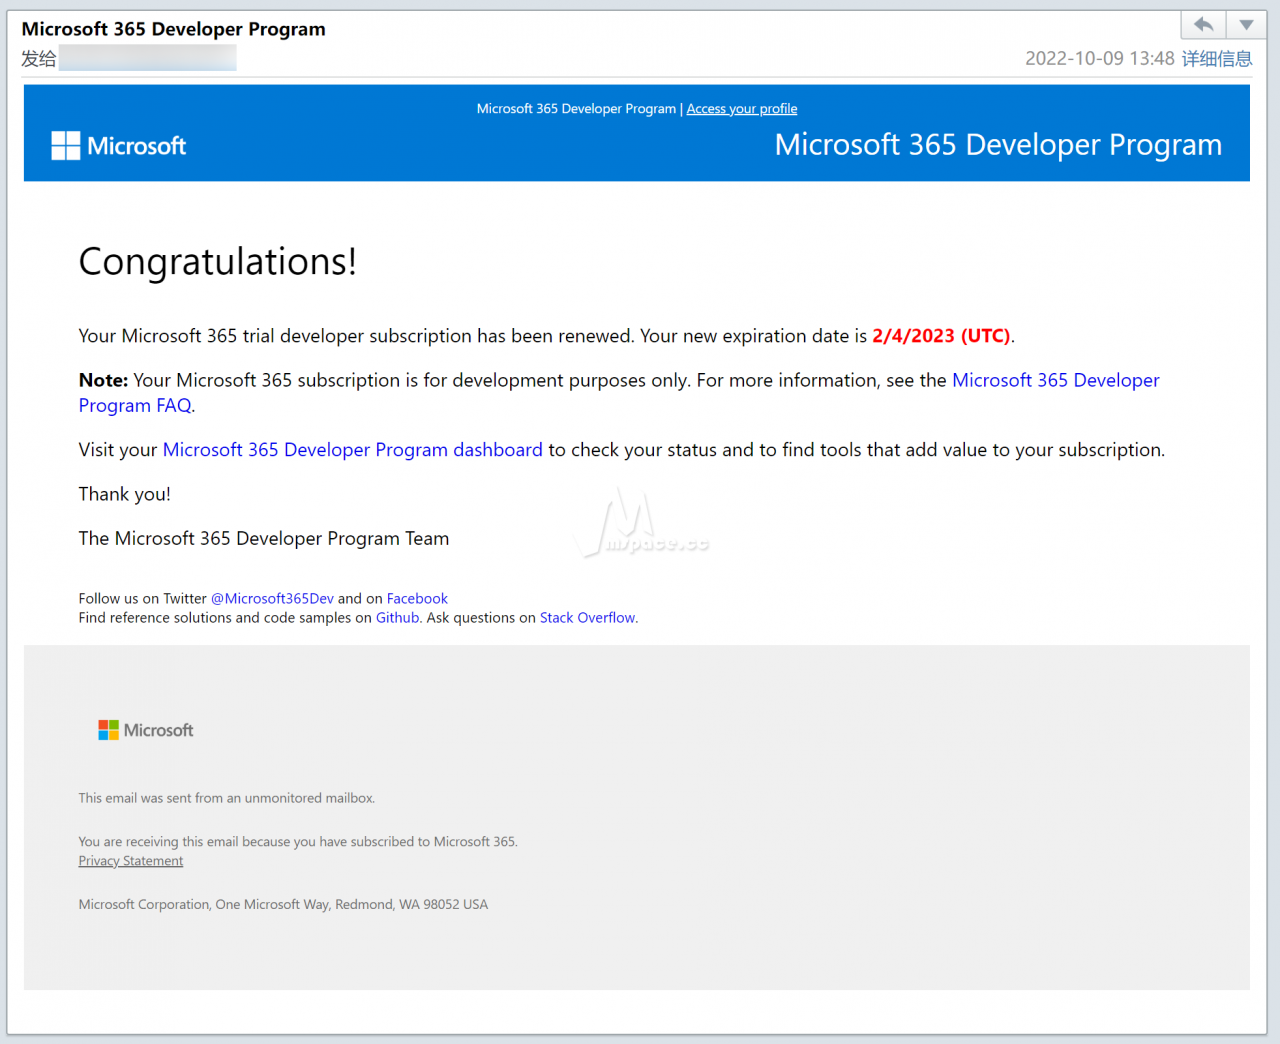Open 详细信息 details link
This screenshot has width=1280, height=1044.
(x=1217, y=58)
